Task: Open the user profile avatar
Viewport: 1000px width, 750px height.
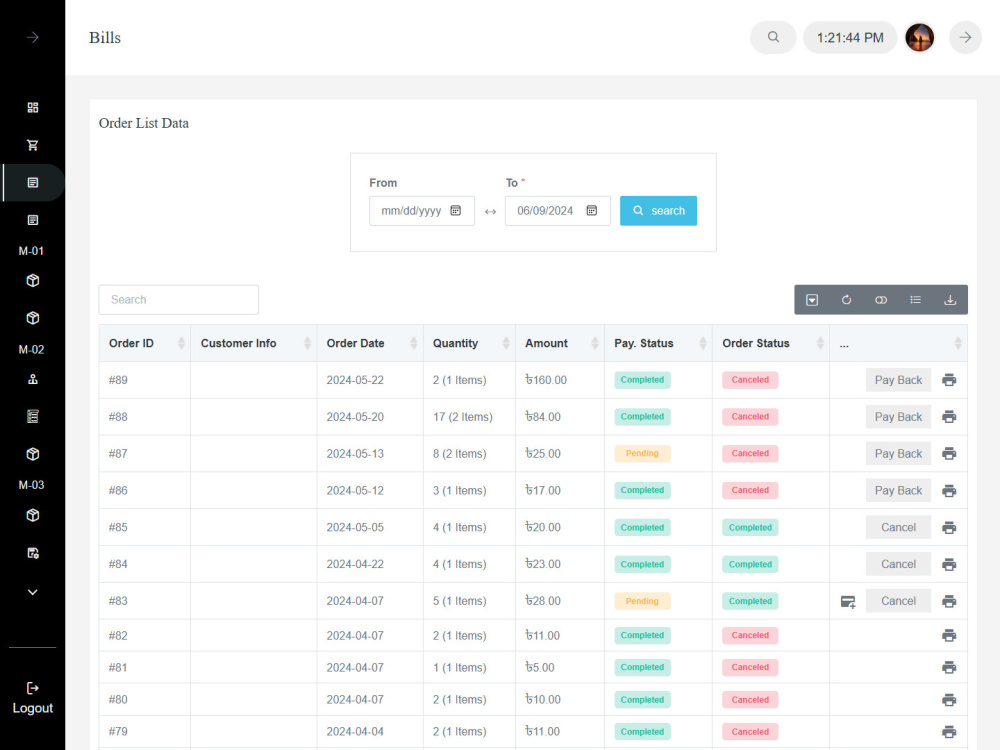Action: click(x=920, y=38)
